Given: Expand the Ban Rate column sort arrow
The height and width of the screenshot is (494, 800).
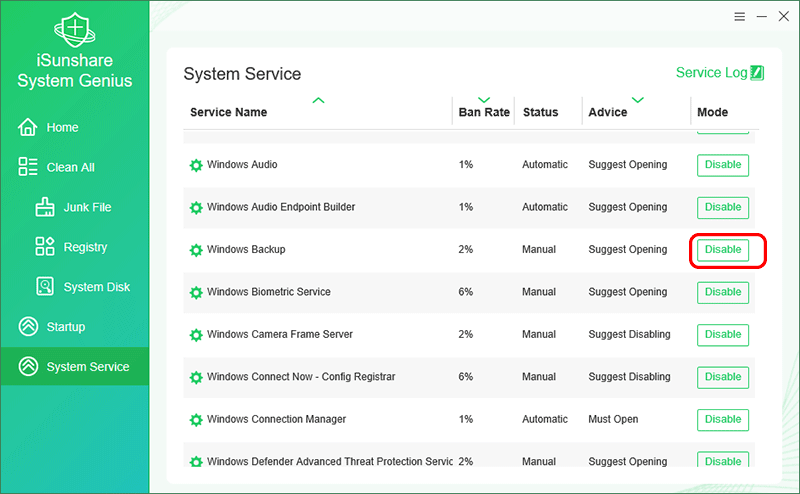Looking at the screenshot, I should 484,100.
